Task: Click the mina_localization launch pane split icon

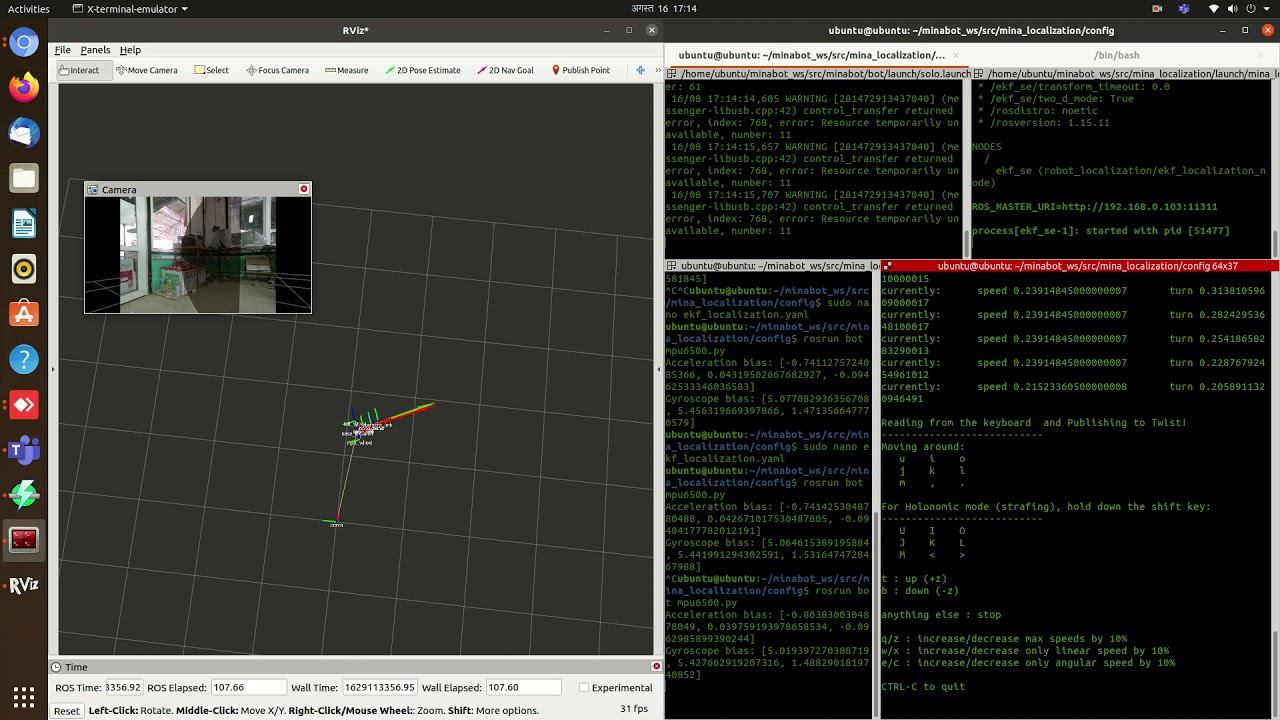Action: pos(979,74)
